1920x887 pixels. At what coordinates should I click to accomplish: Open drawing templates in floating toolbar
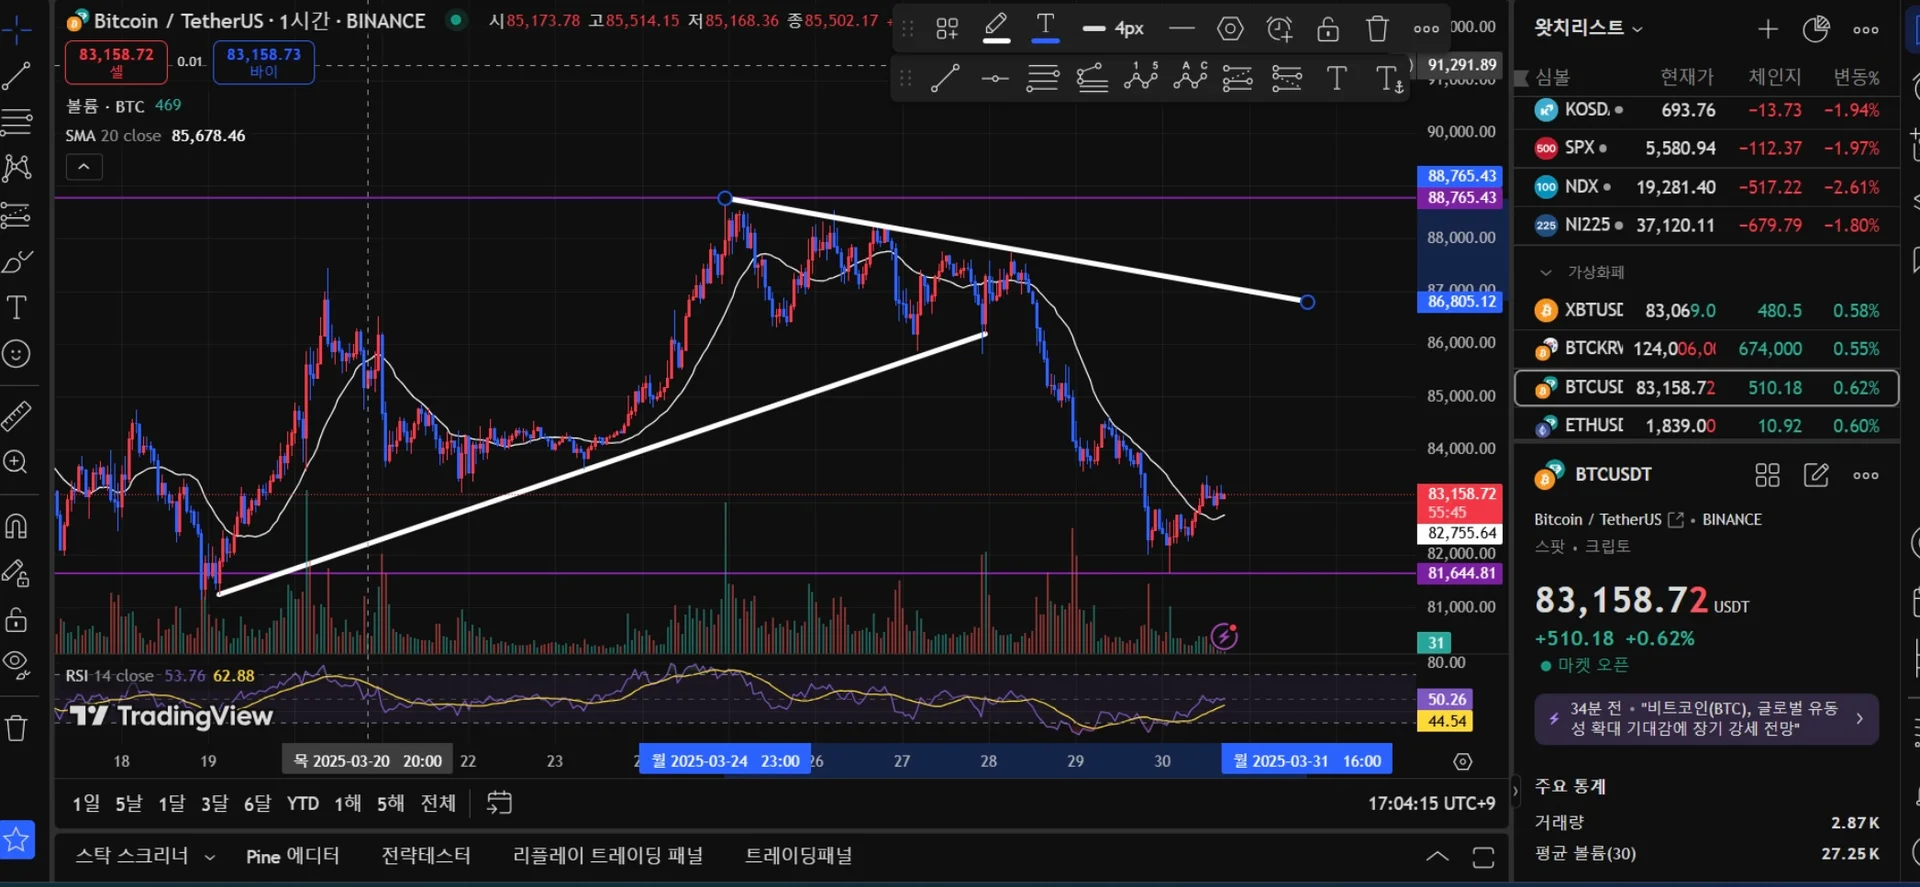[x=947, y=29]
